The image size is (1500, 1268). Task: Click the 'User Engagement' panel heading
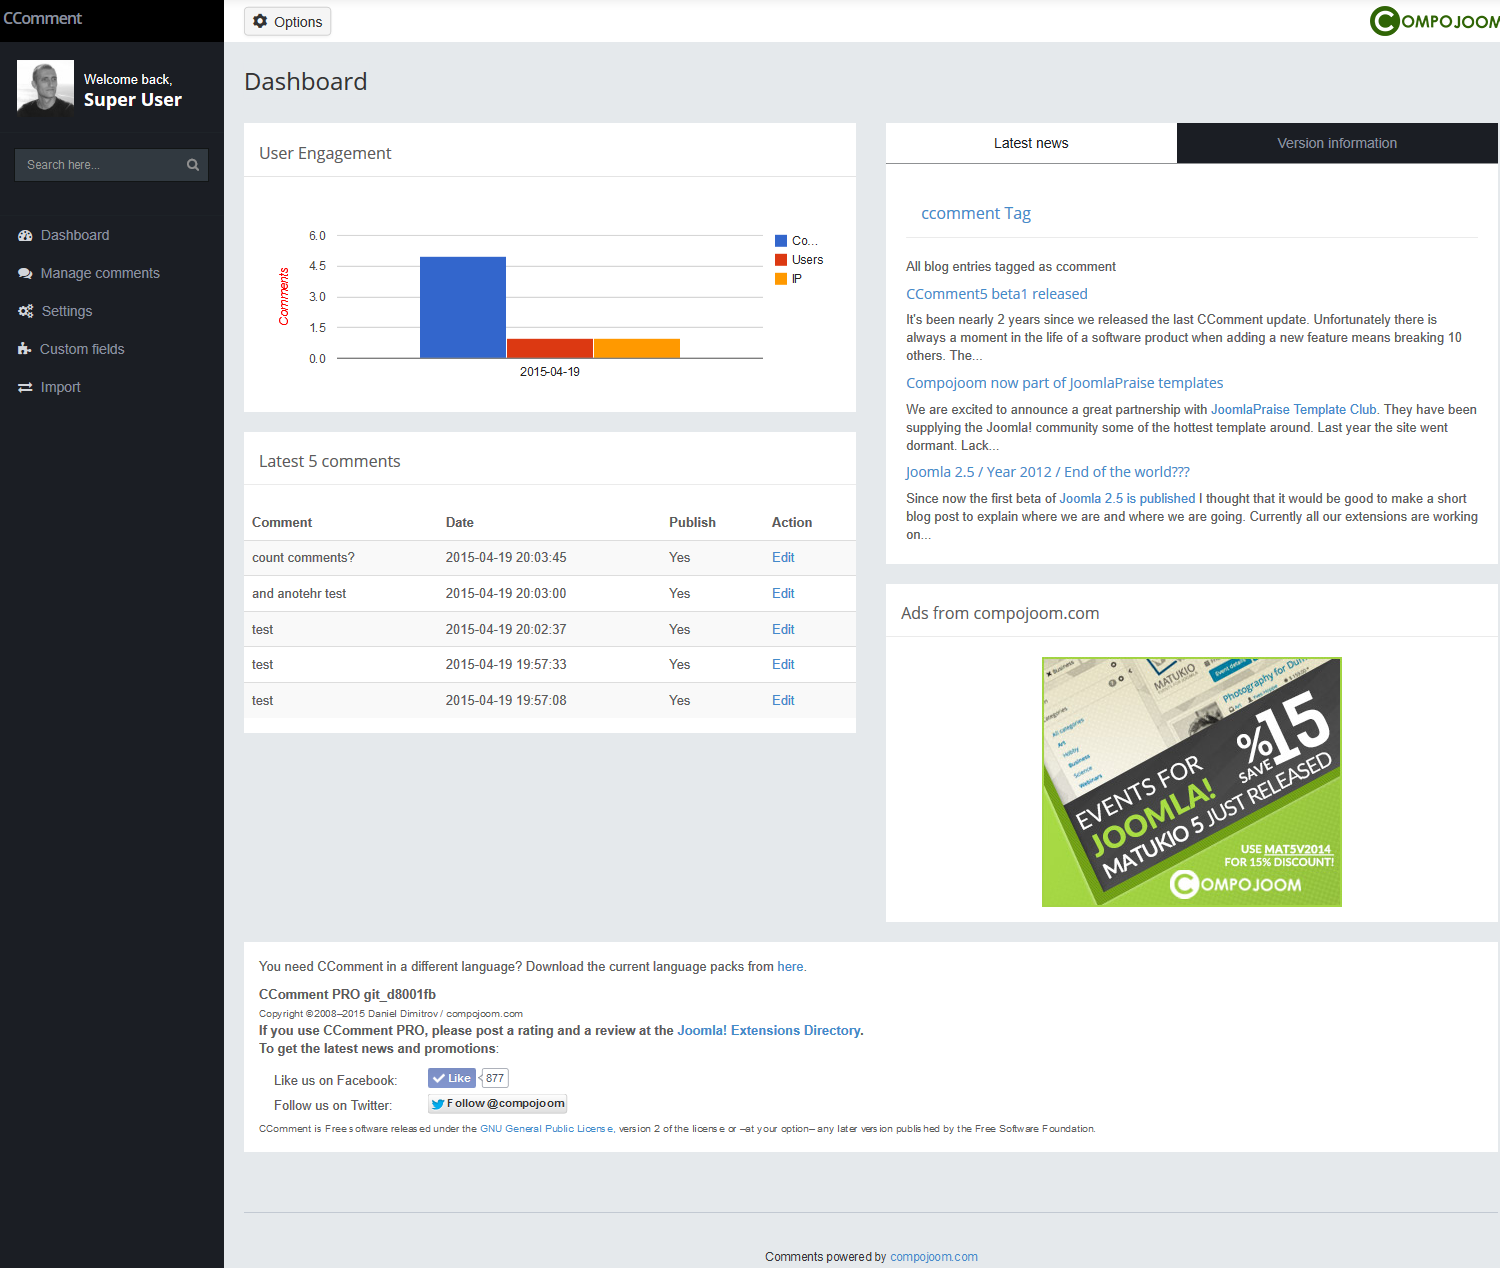click(x=325, y=153)
